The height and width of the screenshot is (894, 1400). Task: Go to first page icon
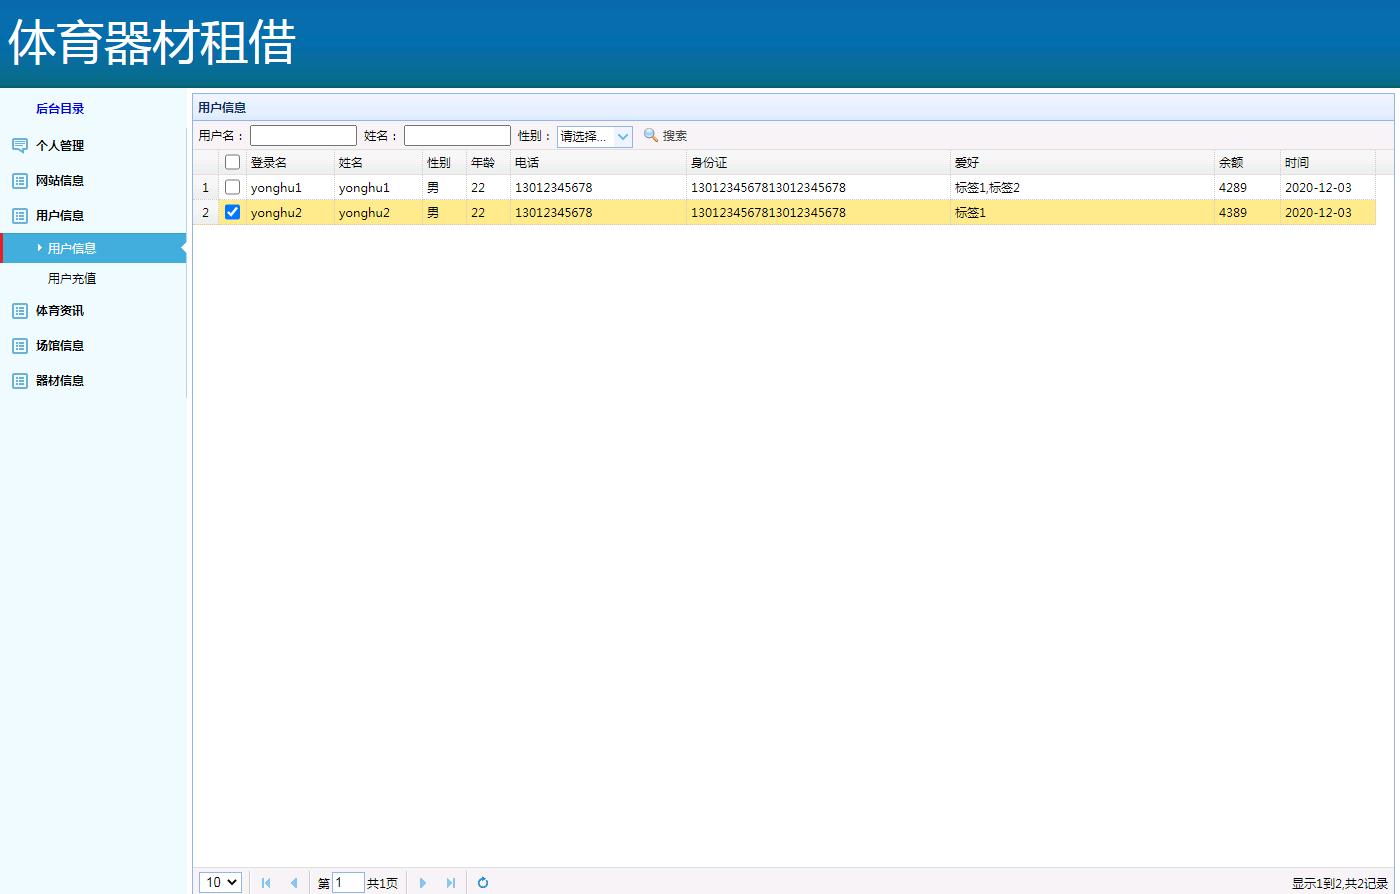(x=266, y=883)
